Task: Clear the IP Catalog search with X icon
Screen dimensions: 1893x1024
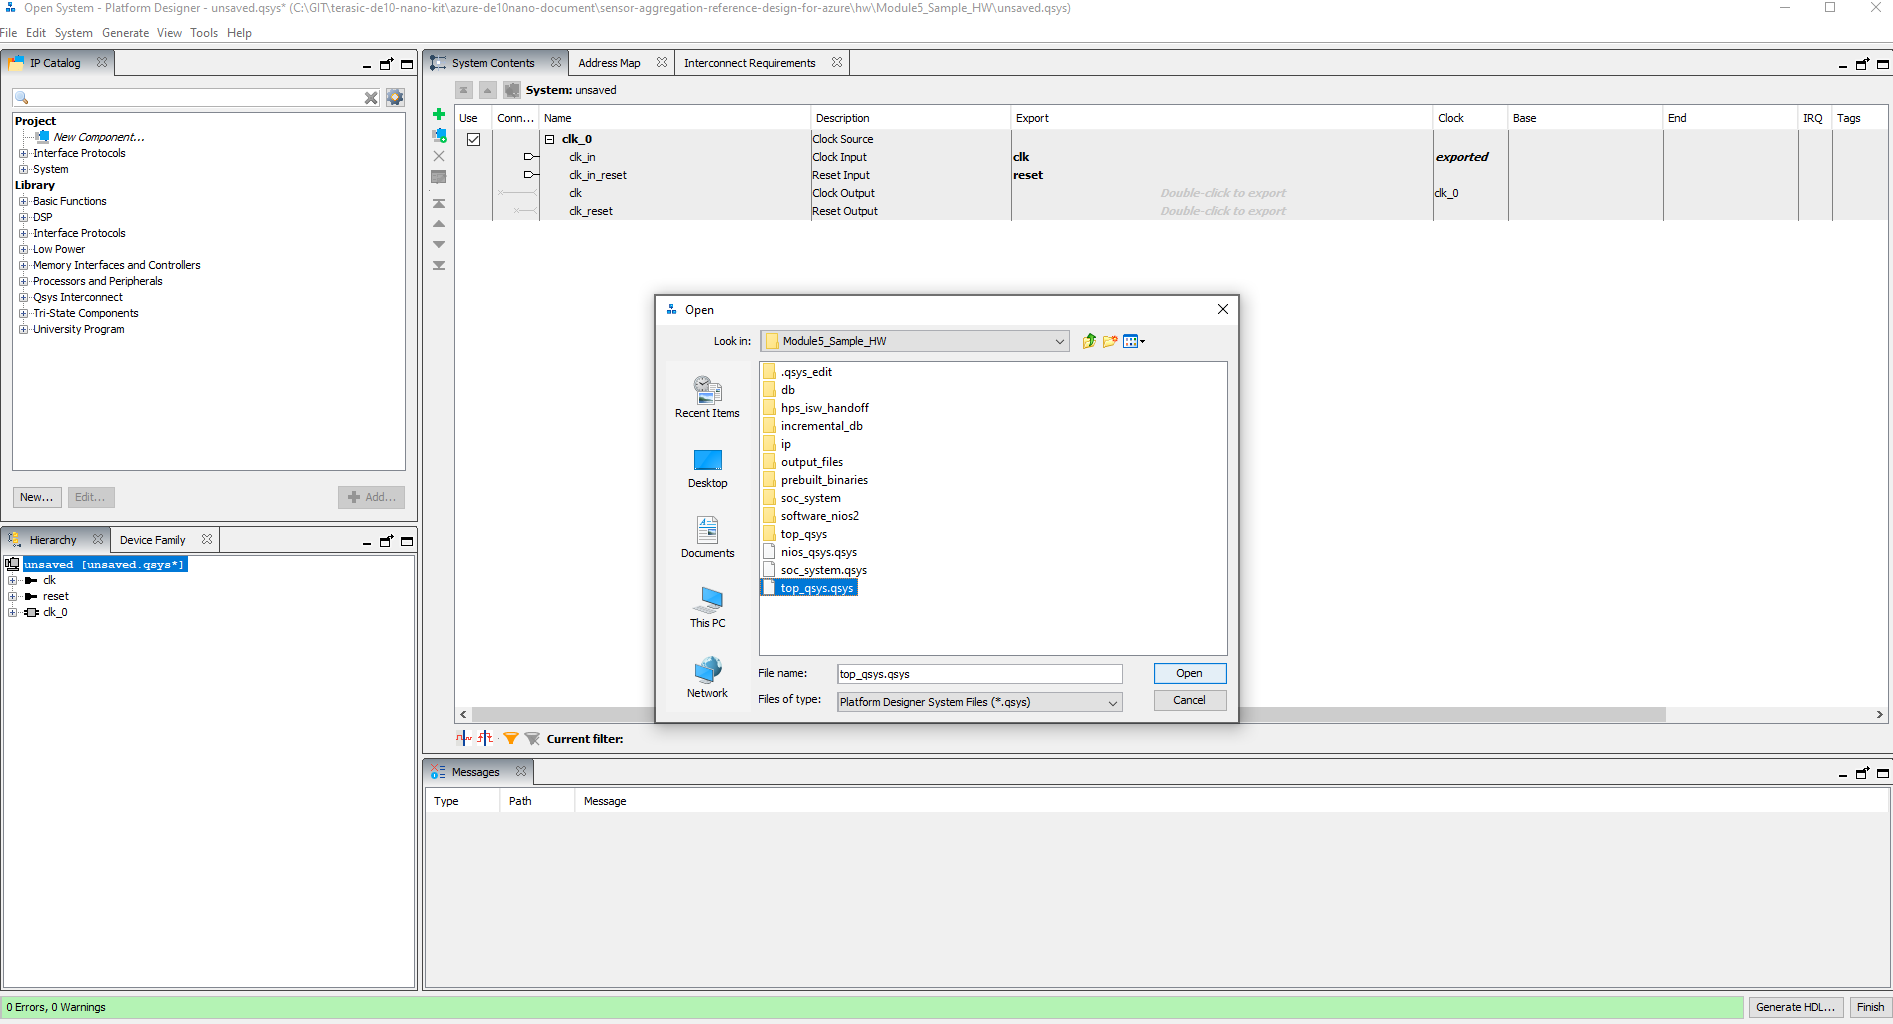Action: [371, 97]
